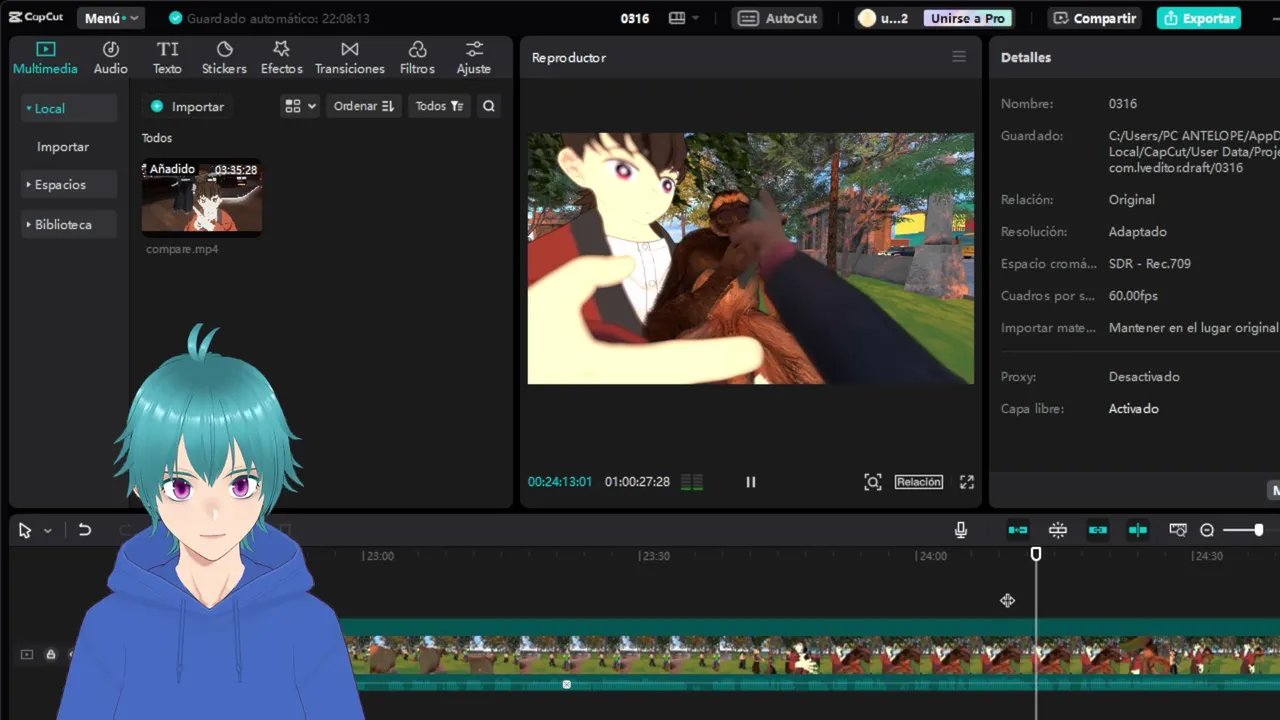Toggle auto snapping
Screen dimensions: 1280x720
coord(1058,530)
